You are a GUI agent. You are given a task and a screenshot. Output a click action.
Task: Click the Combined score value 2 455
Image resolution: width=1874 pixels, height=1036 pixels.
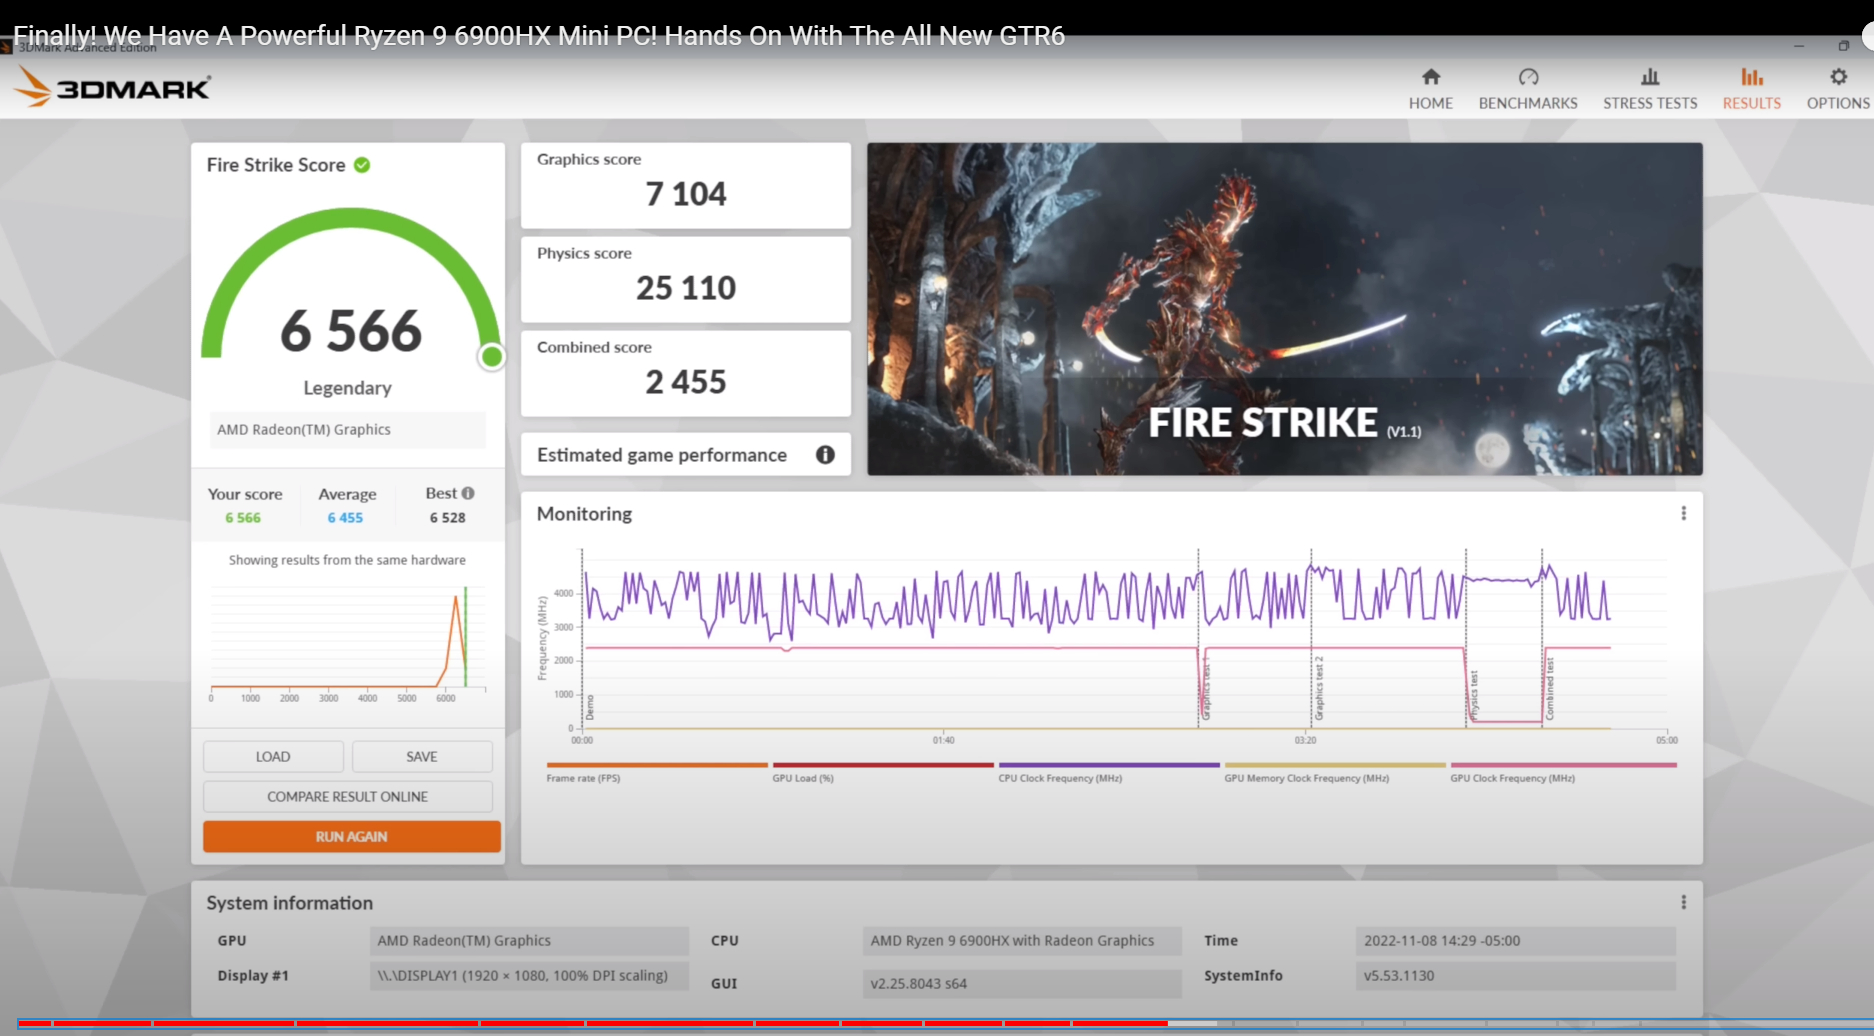tap(686, 382)
